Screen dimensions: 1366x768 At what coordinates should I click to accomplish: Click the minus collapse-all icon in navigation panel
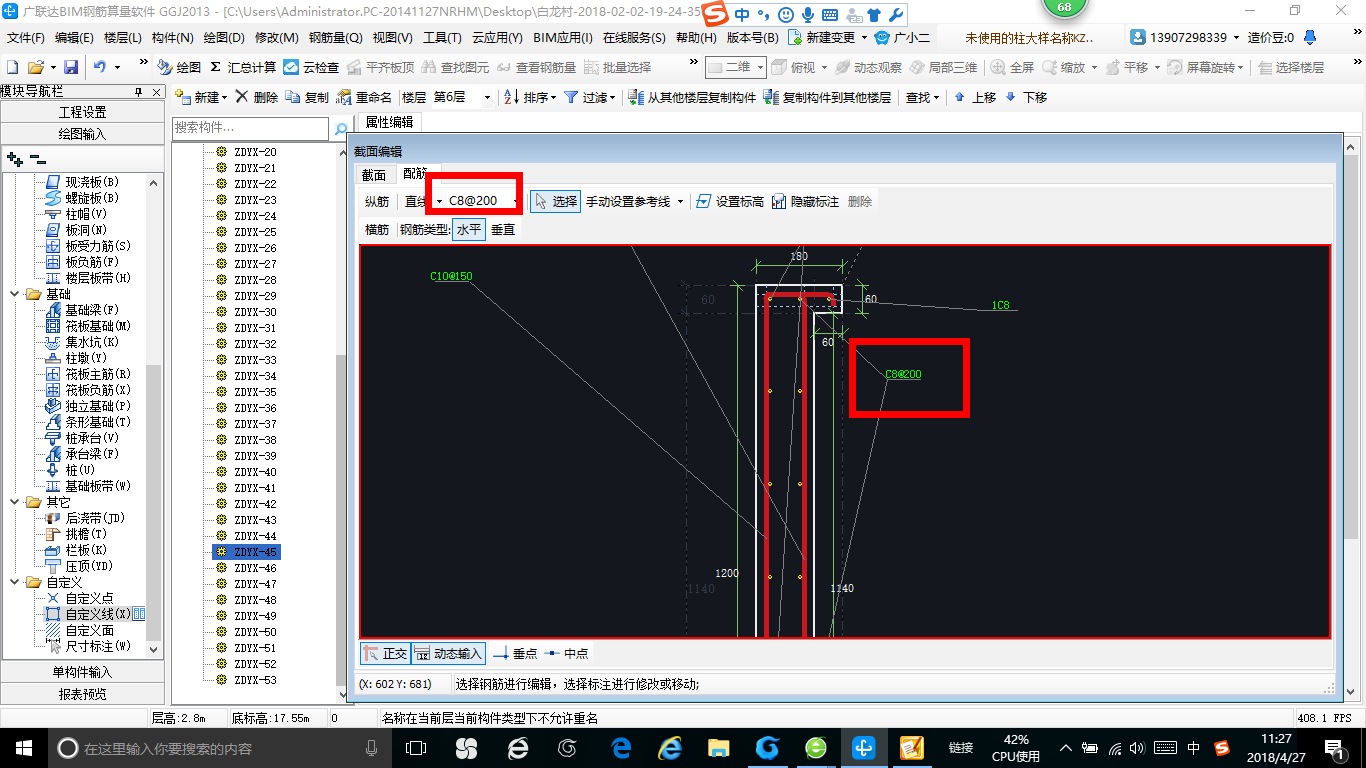(37, 158)
